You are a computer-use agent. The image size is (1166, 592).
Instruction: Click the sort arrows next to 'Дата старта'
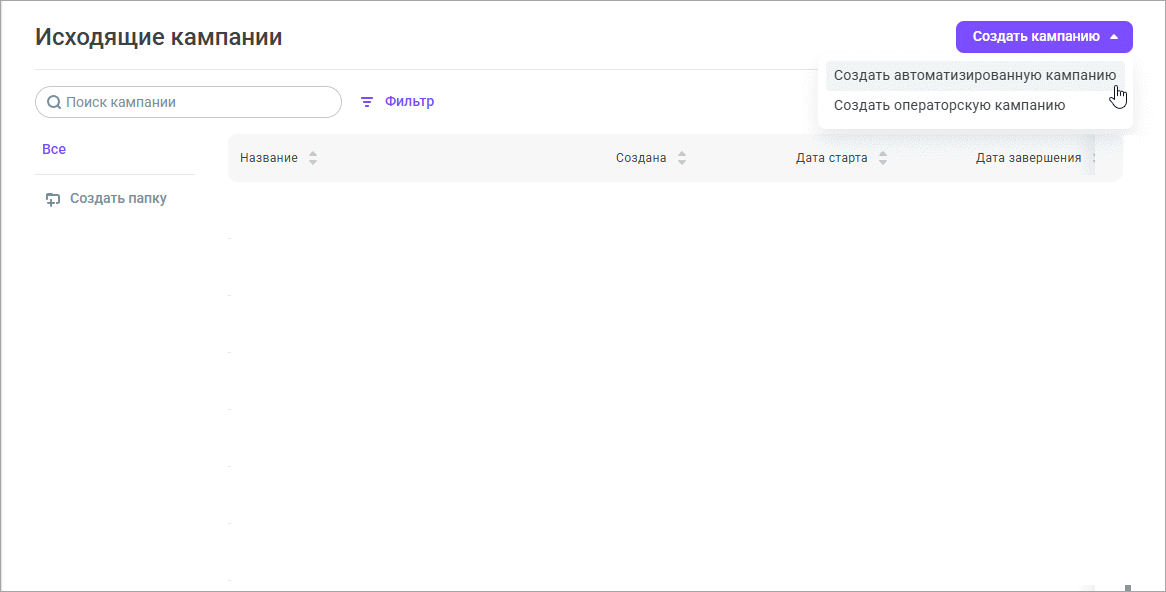point(883,158)
